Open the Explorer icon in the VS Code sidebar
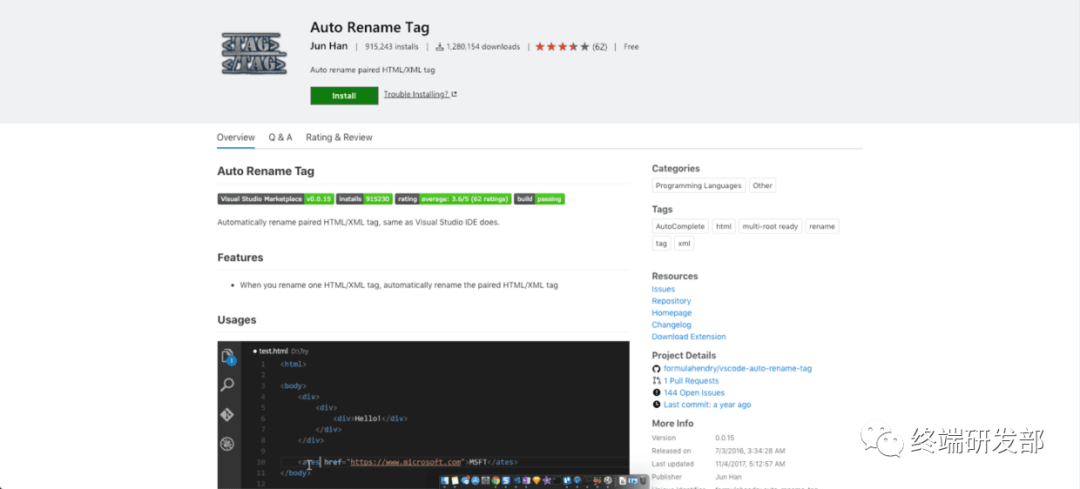The height and width of the screenshot is (489, 1080). (228, 356)
